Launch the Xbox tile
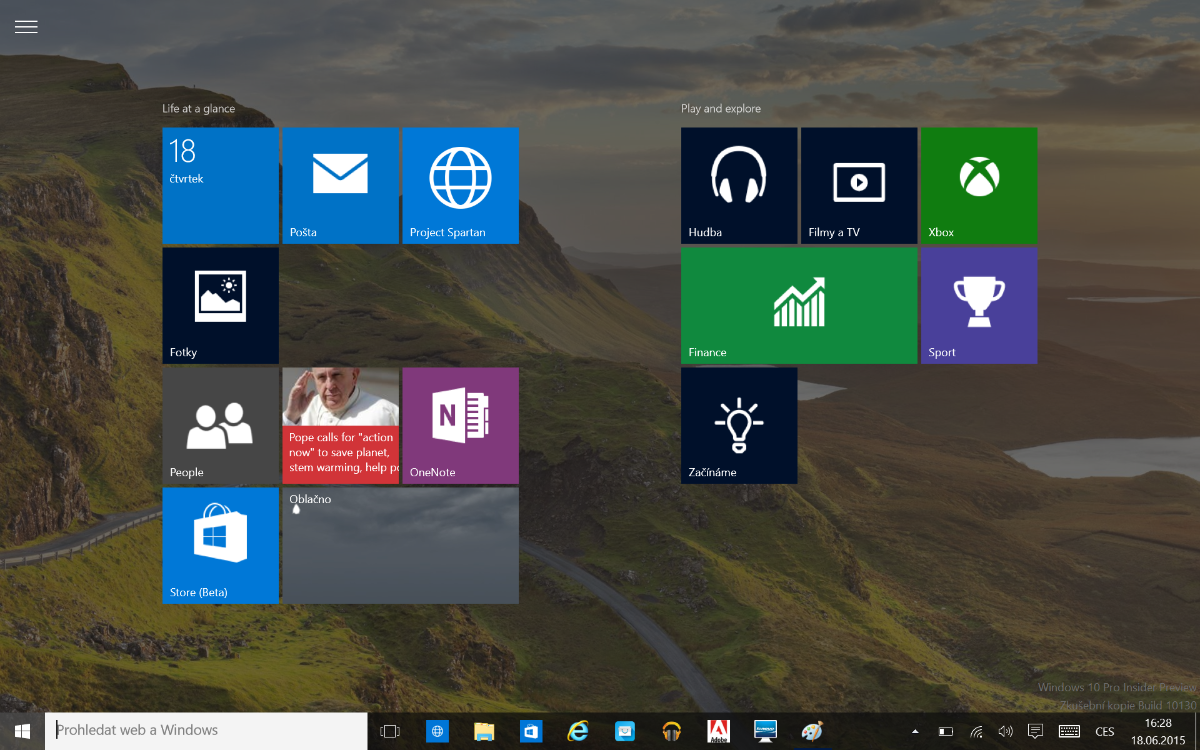This screenshot has height=750, width=1200. 978,185
